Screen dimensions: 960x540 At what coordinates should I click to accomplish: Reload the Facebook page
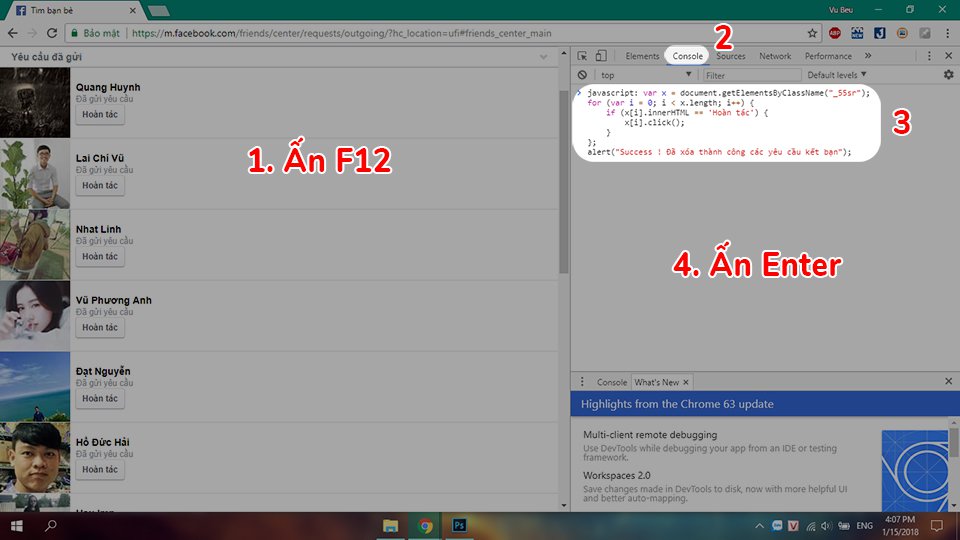[52, 33]
